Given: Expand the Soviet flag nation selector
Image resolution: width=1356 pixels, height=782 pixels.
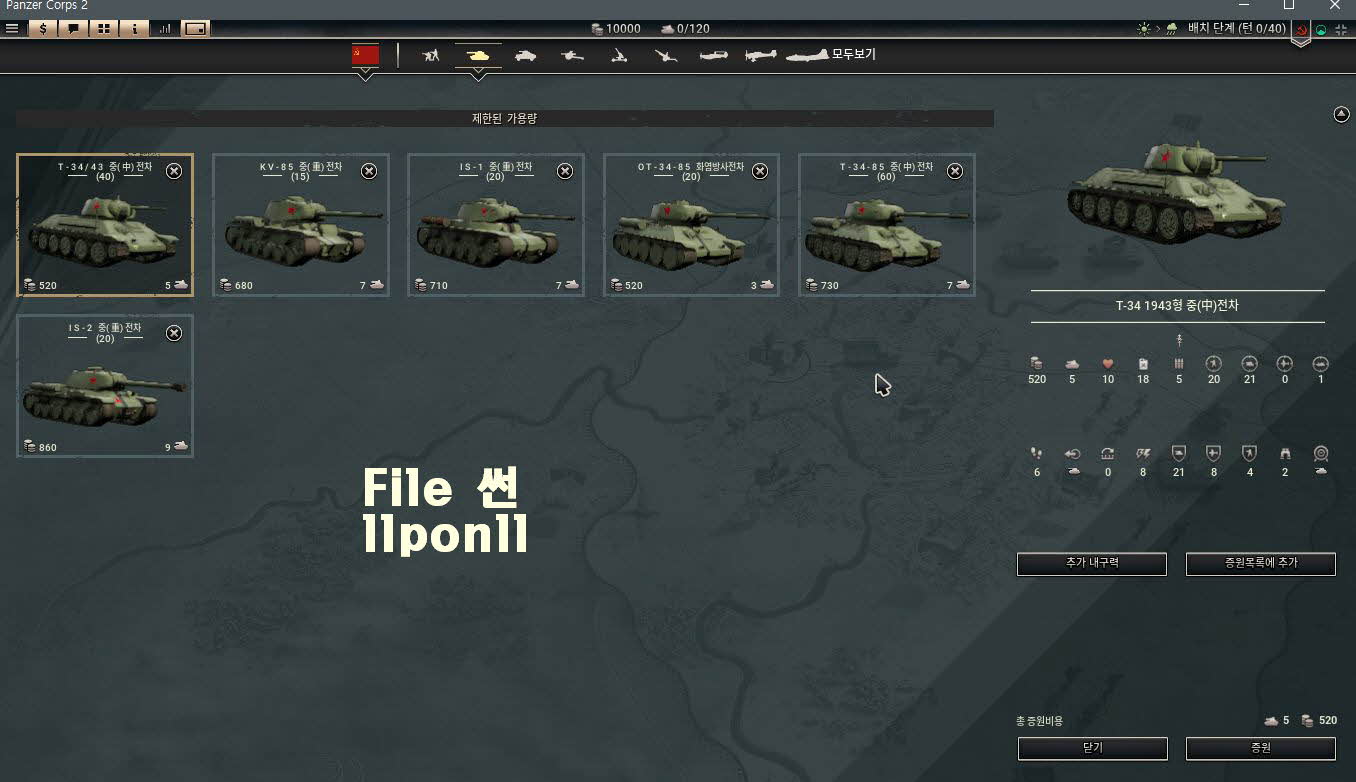Looking at the screenshot, I should [x=365, y=55].
